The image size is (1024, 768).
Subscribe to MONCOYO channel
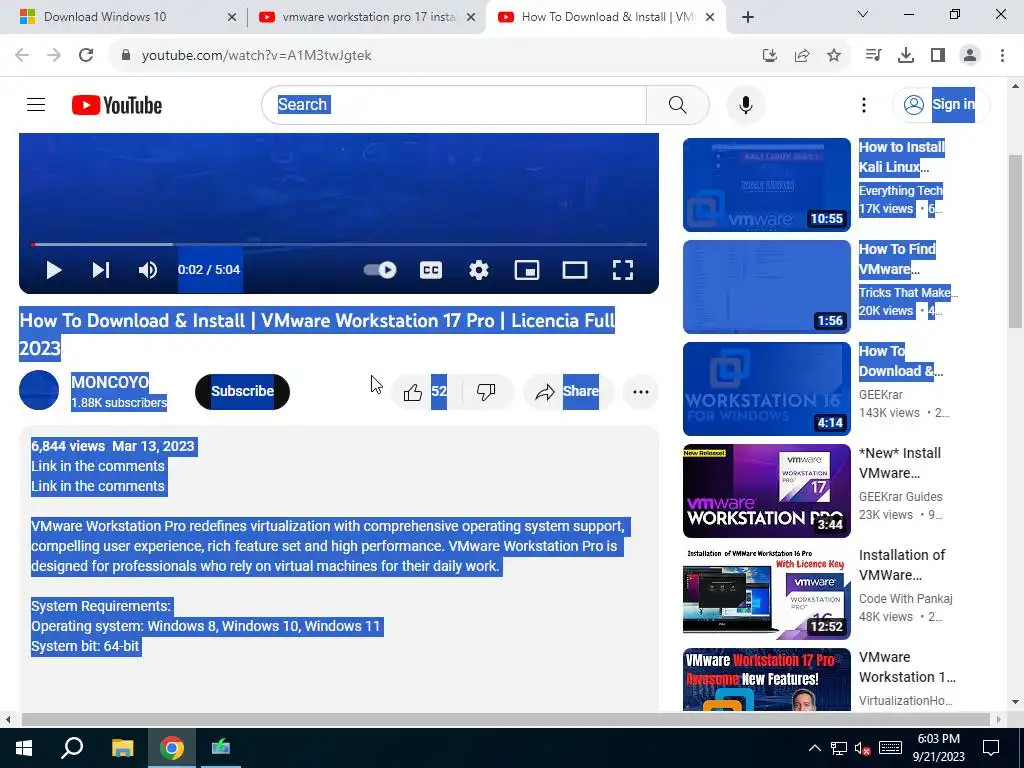[242, 392]
